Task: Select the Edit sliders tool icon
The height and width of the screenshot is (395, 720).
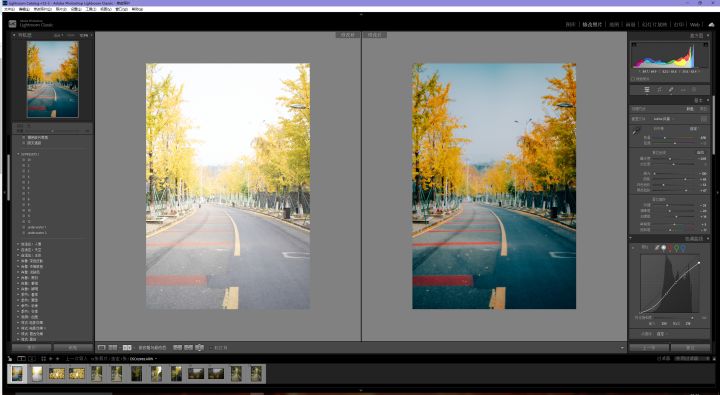Action: coord(647,90)
